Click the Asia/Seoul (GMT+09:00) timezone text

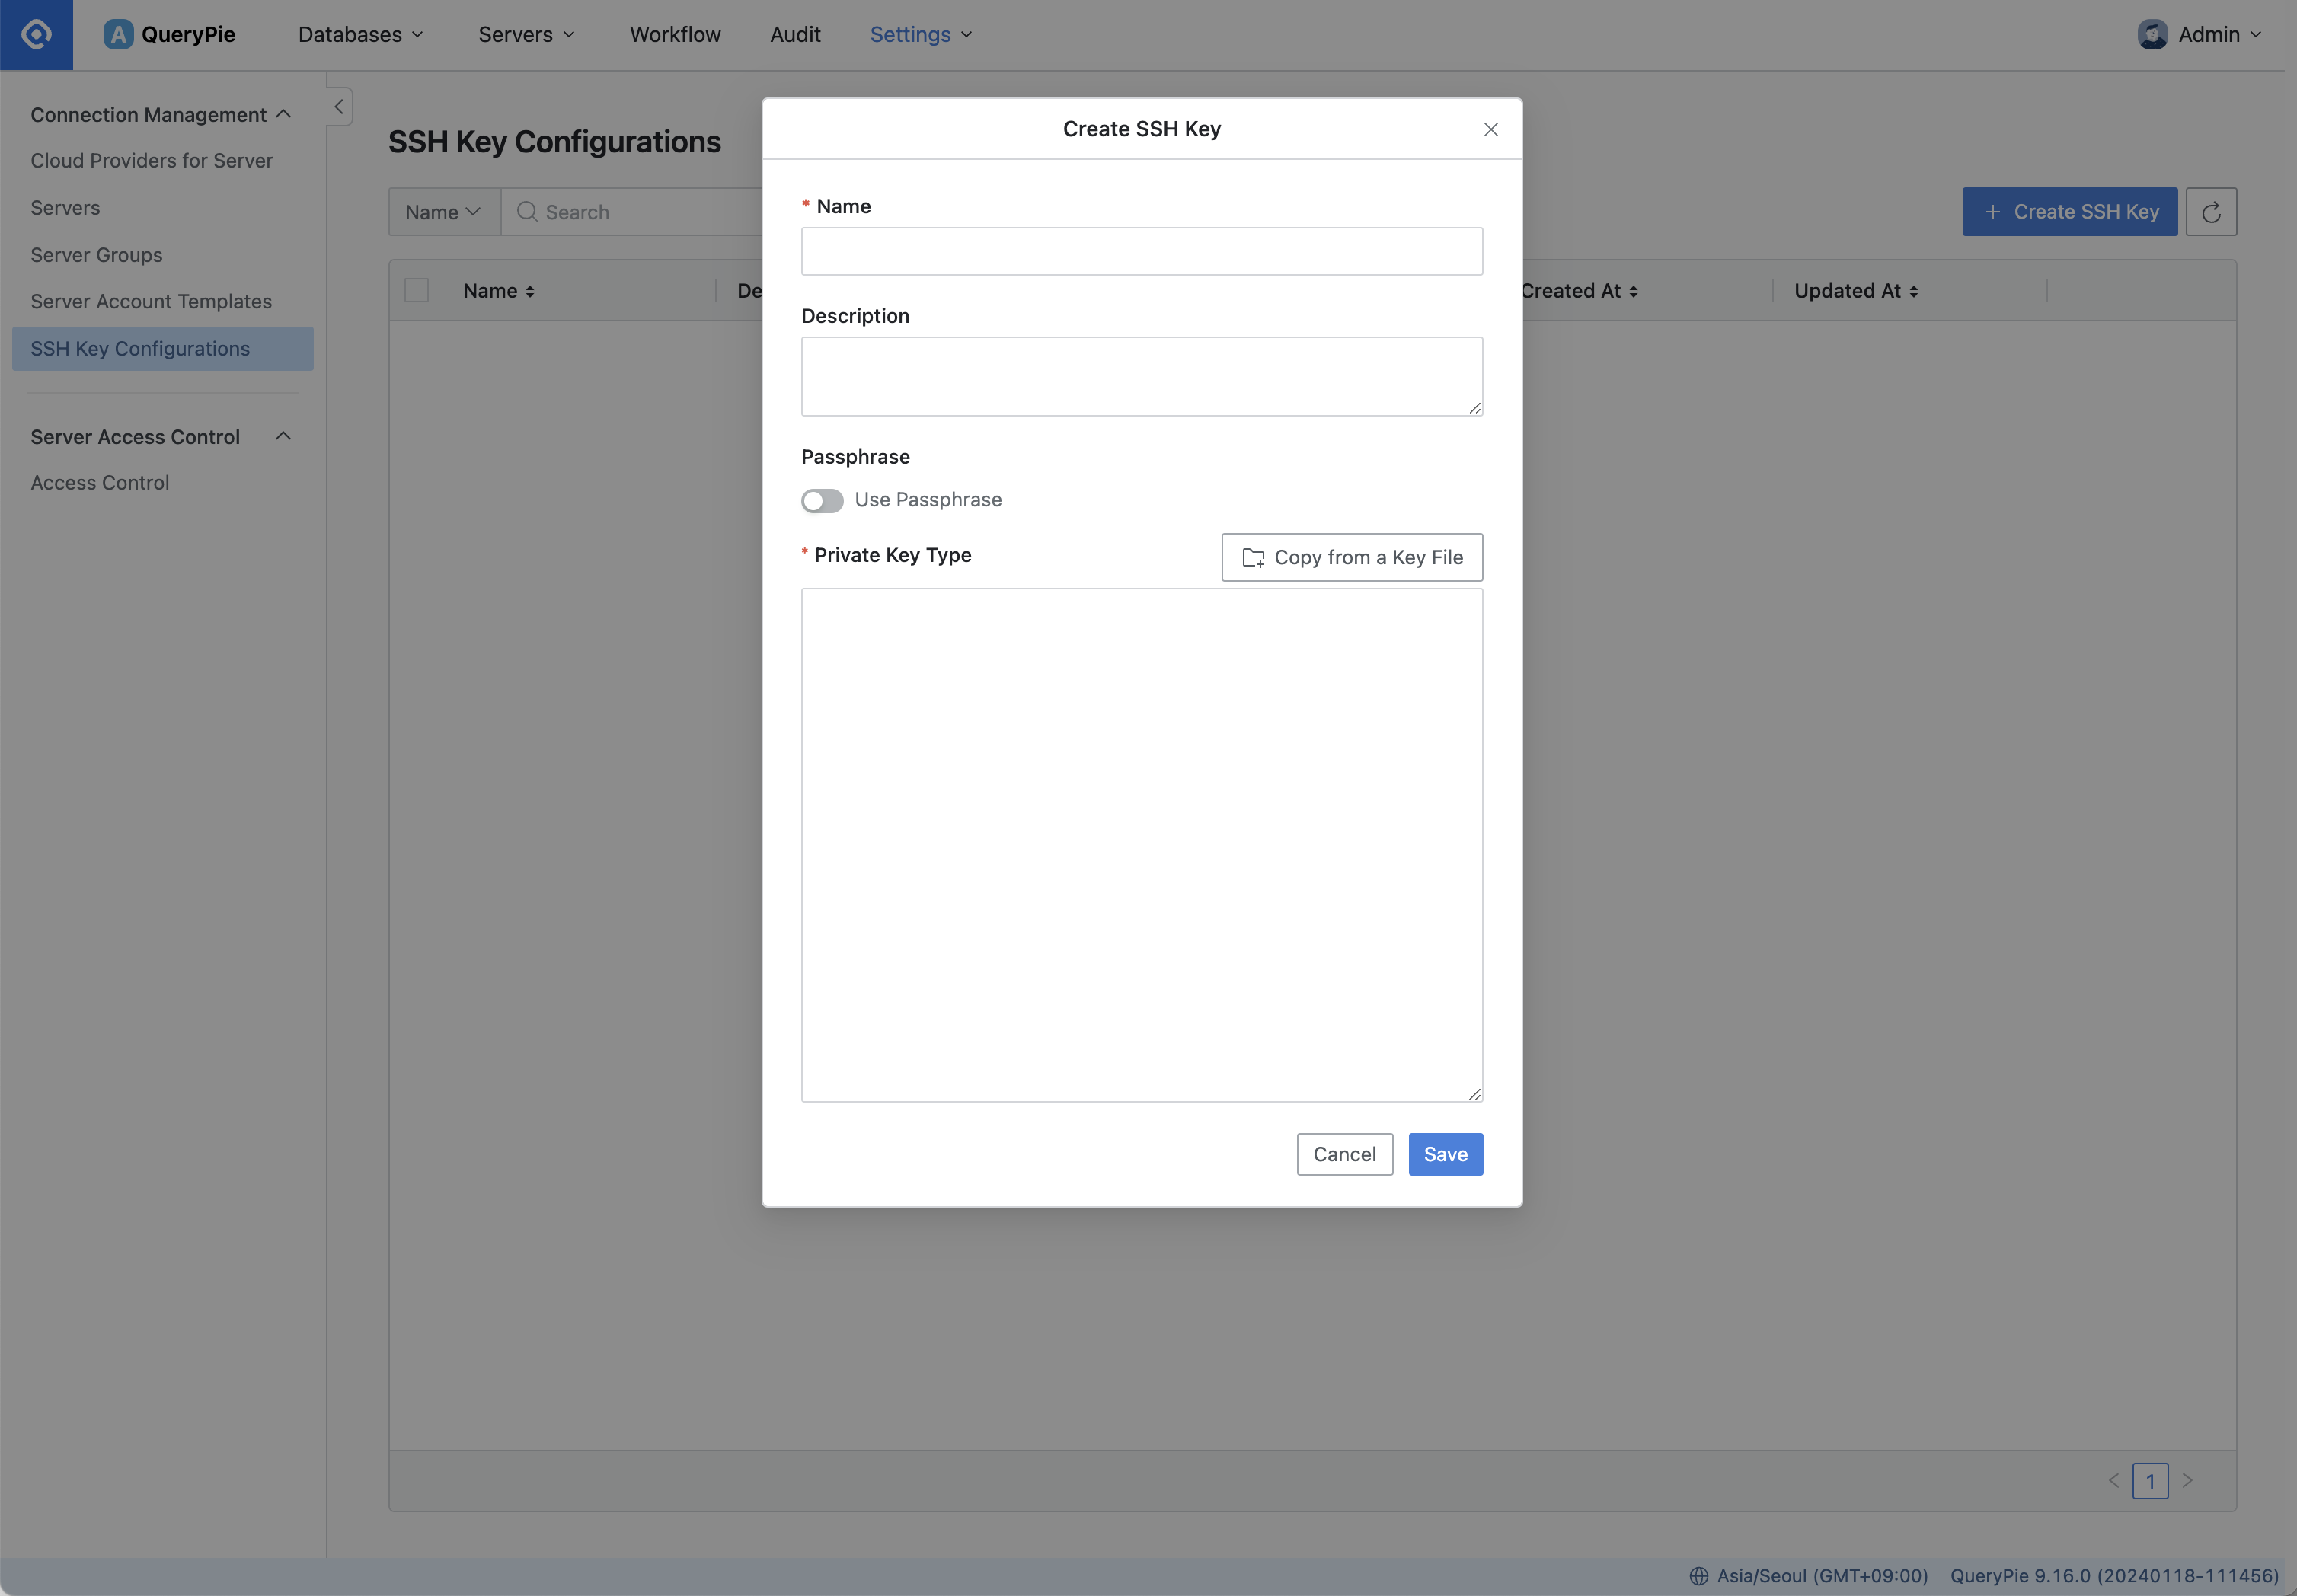[x=1822, y=1575]
